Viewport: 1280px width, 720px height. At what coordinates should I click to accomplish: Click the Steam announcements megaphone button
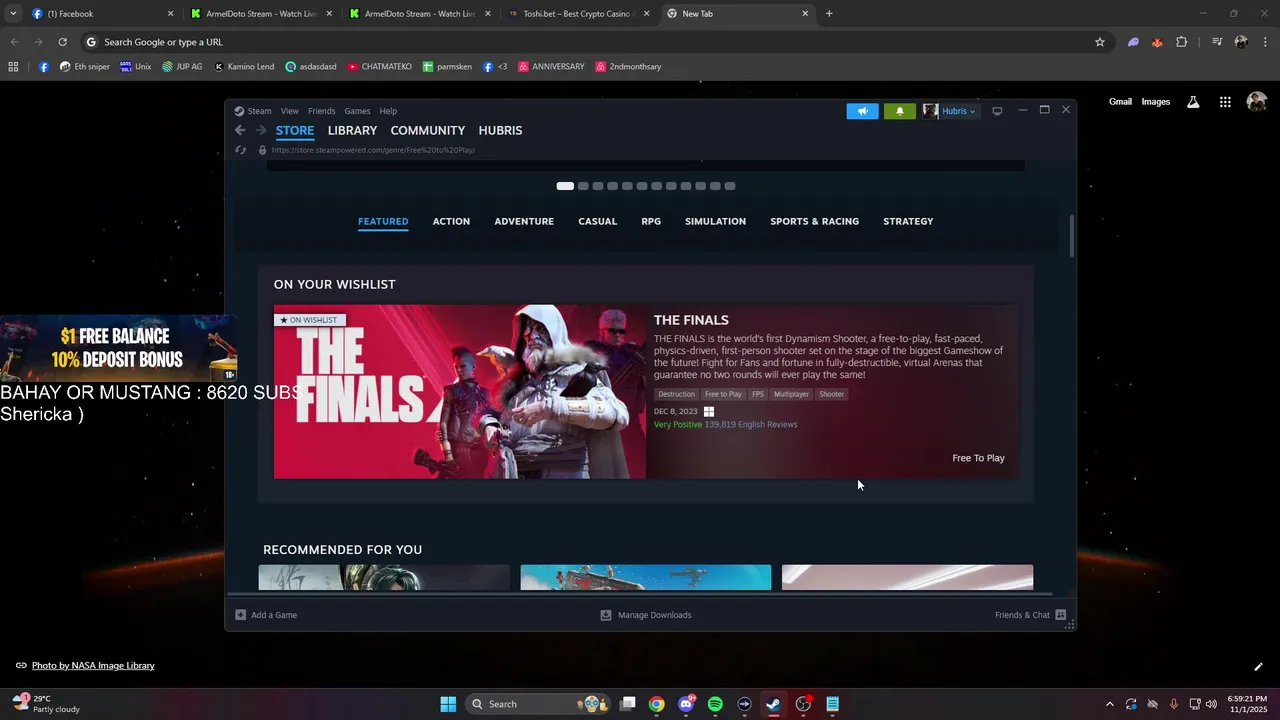(x=862, y=111)
